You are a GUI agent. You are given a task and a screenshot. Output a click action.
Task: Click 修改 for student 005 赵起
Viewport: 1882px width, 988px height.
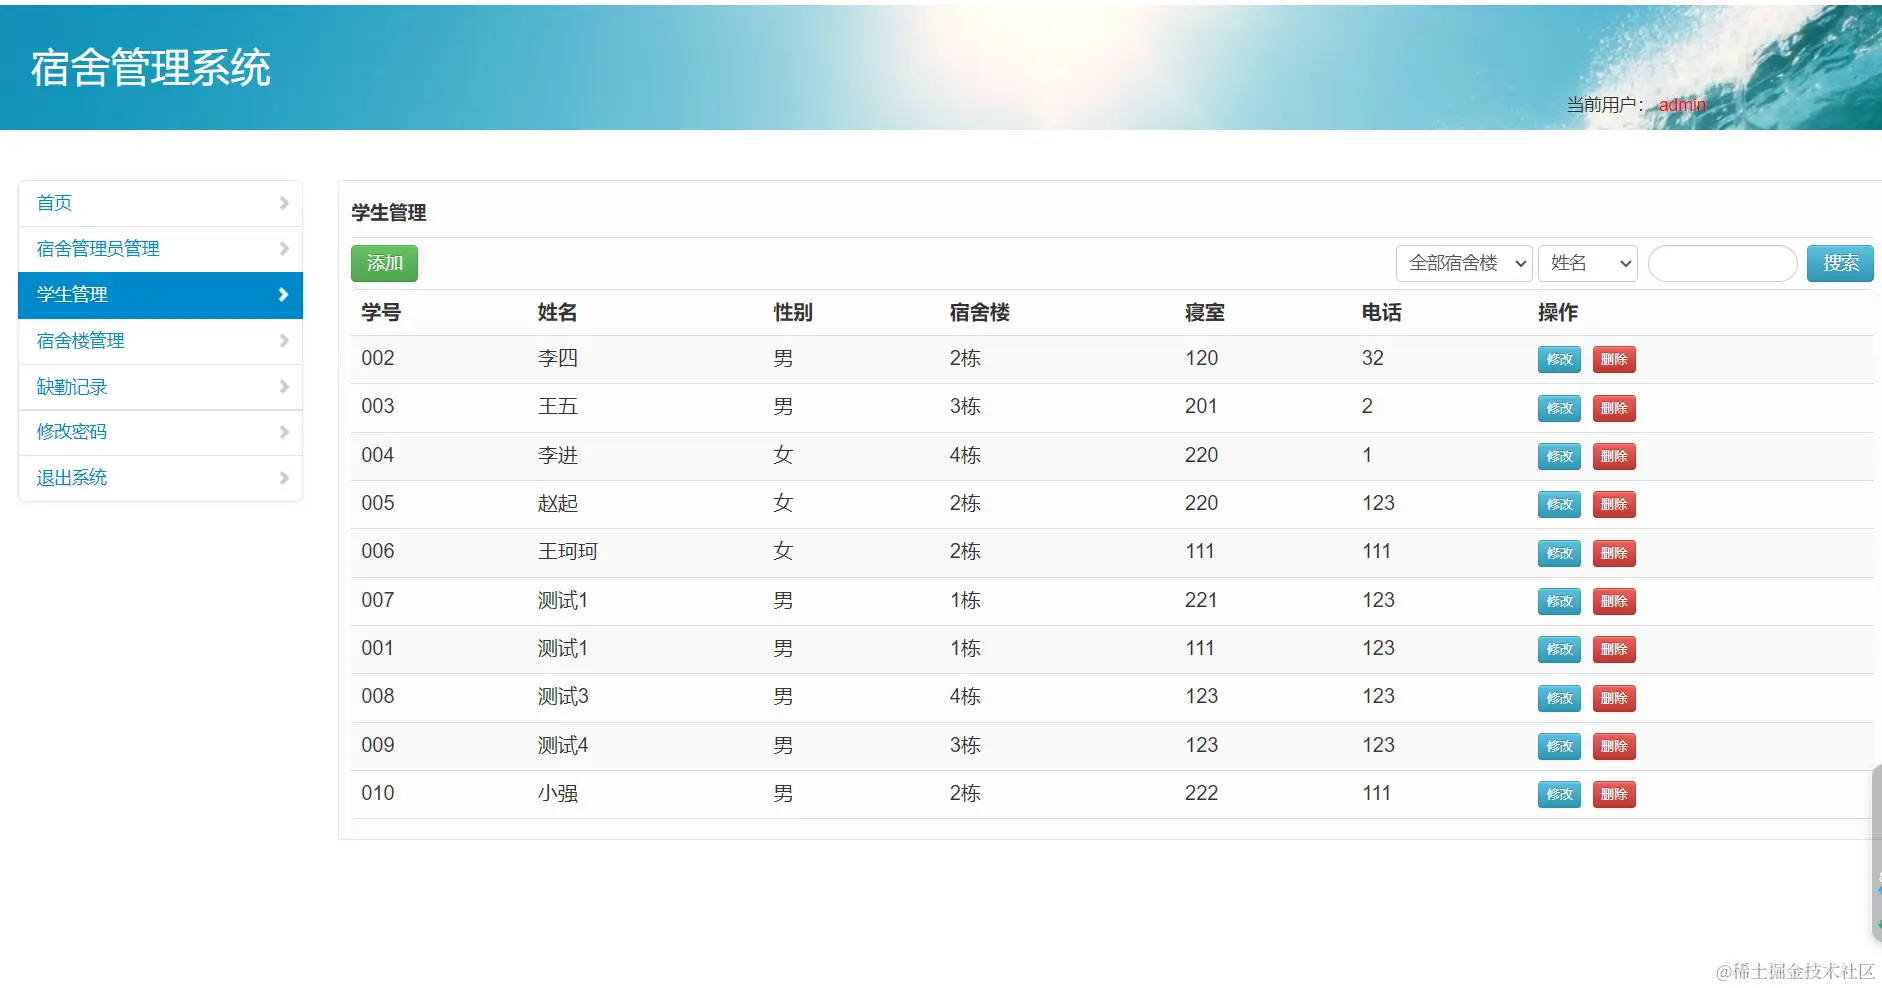[x=1559, y=504]
